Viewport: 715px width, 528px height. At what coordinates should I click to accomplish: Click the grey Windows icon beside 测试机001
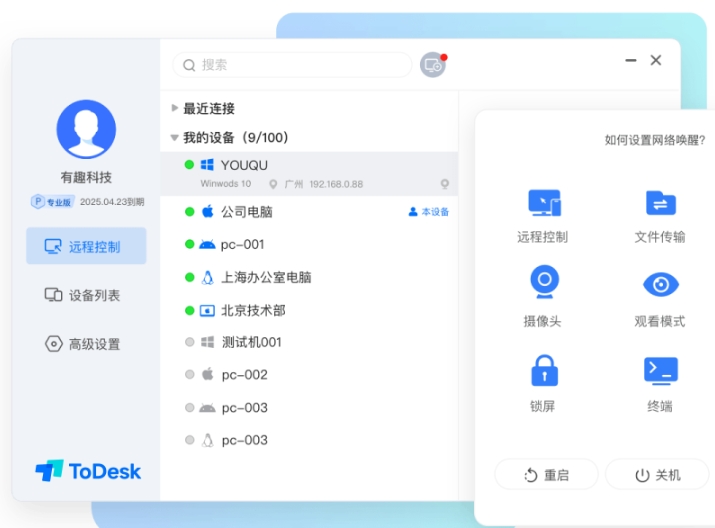tap(207, 342)
